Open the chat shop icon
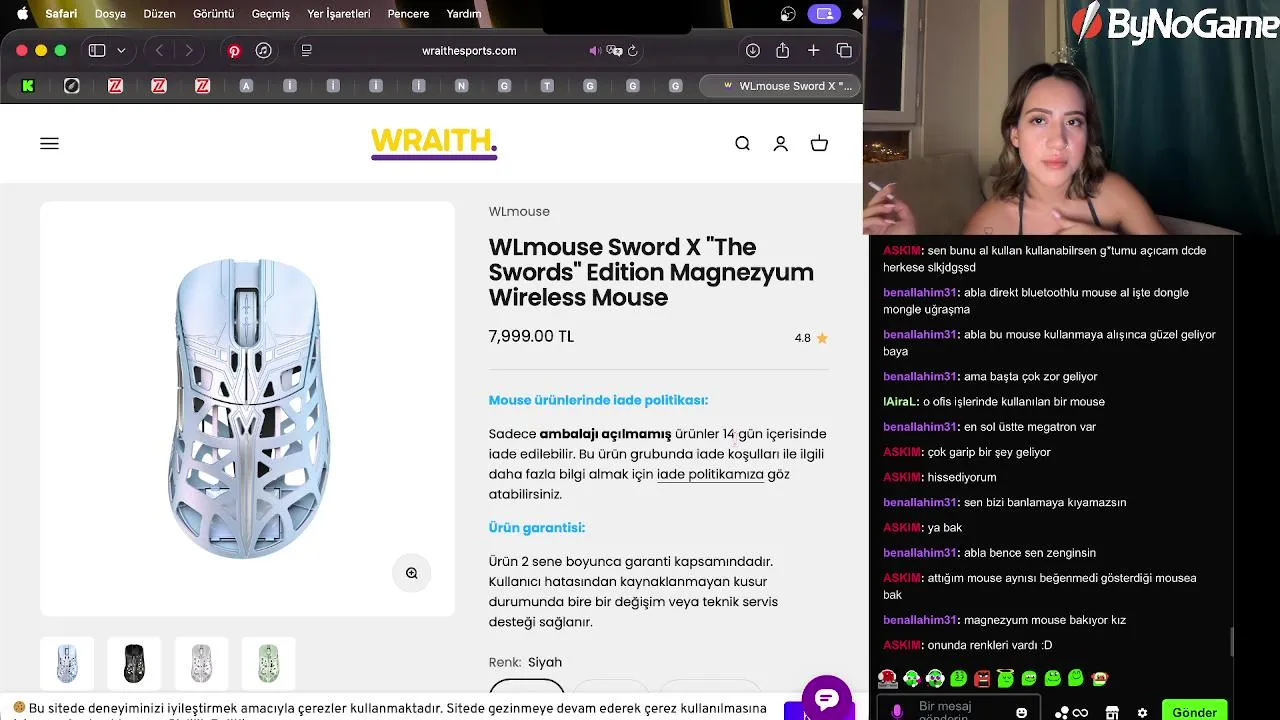 1112,712
